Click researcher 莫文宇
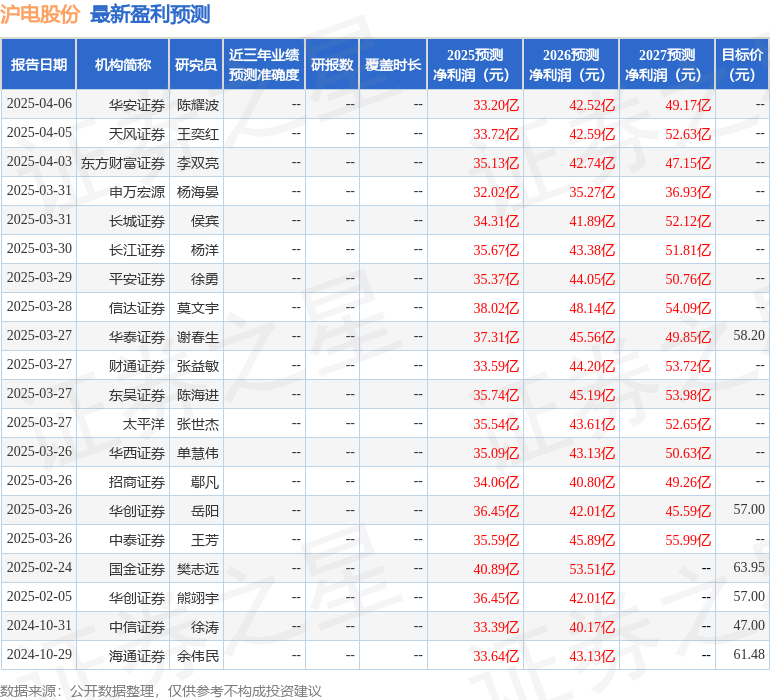The width and height of the screenshot is (770, 700). [x=197, y=308]
